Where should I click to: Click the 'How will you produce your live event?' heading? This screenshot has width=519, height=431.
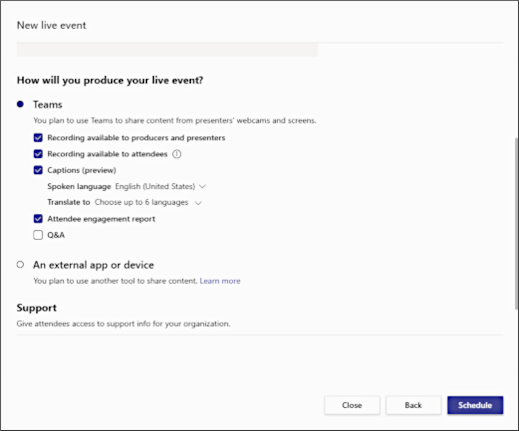(110, 80)
